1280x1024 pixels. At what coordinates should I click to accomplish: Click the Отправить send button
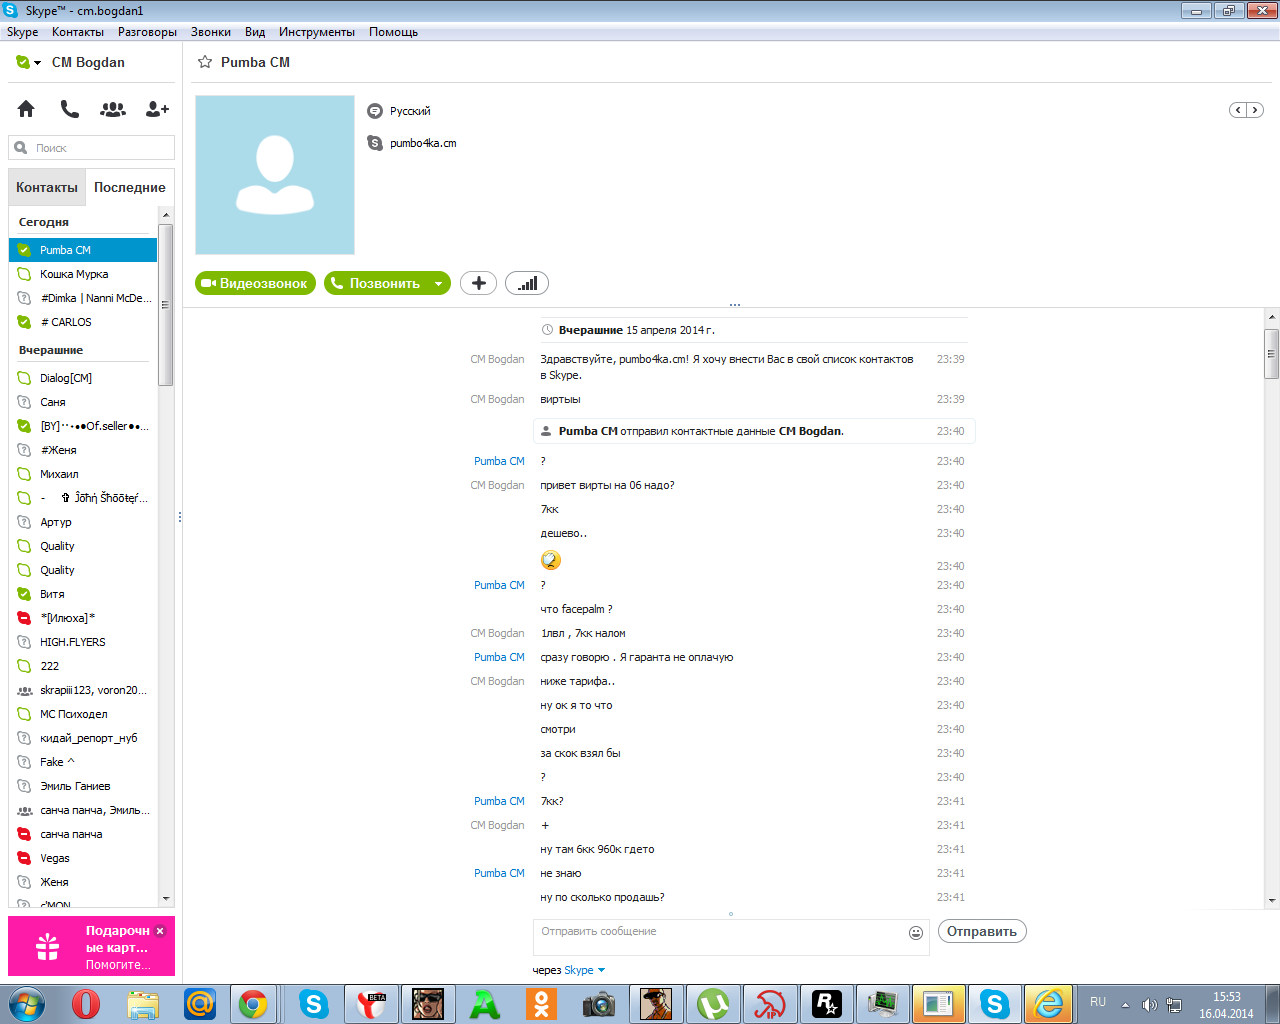click(x=982, y=931)
